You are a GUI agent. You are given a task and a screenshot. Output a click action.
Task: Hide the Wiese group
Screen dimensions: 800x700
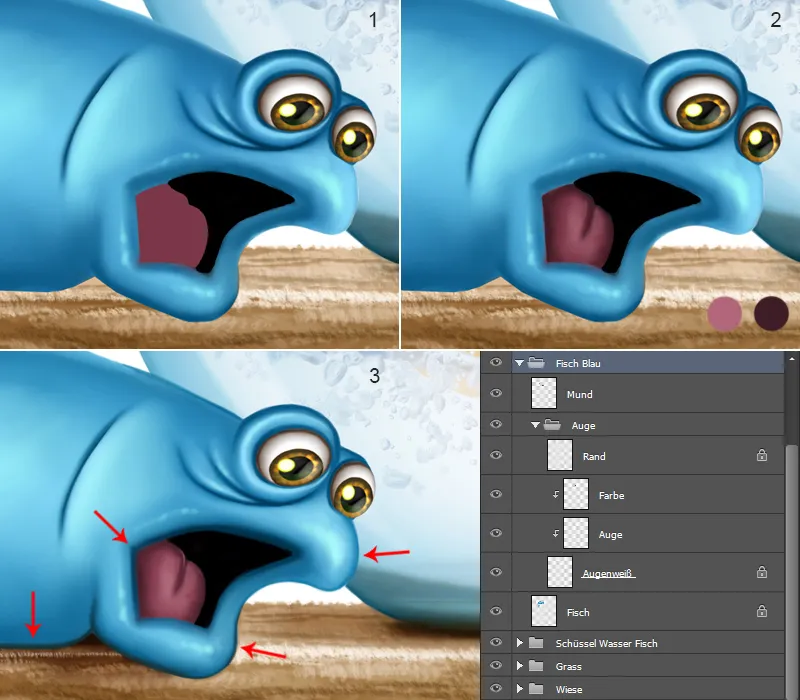(495, 688)
